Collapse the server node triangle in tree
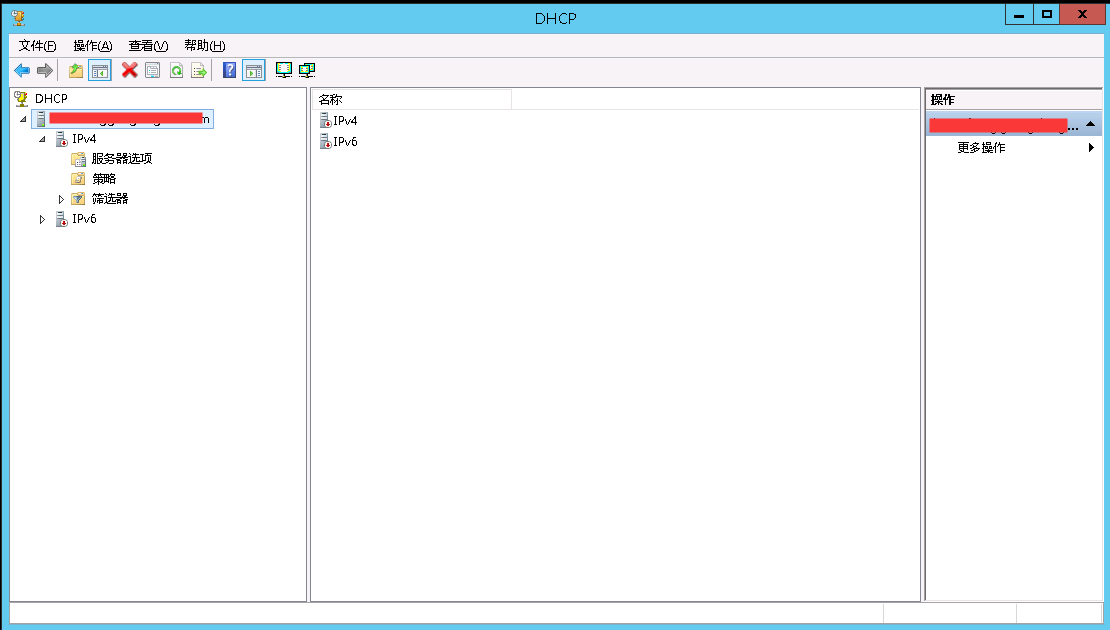This screenshot has width=1110, height=630. click(23, 119)
